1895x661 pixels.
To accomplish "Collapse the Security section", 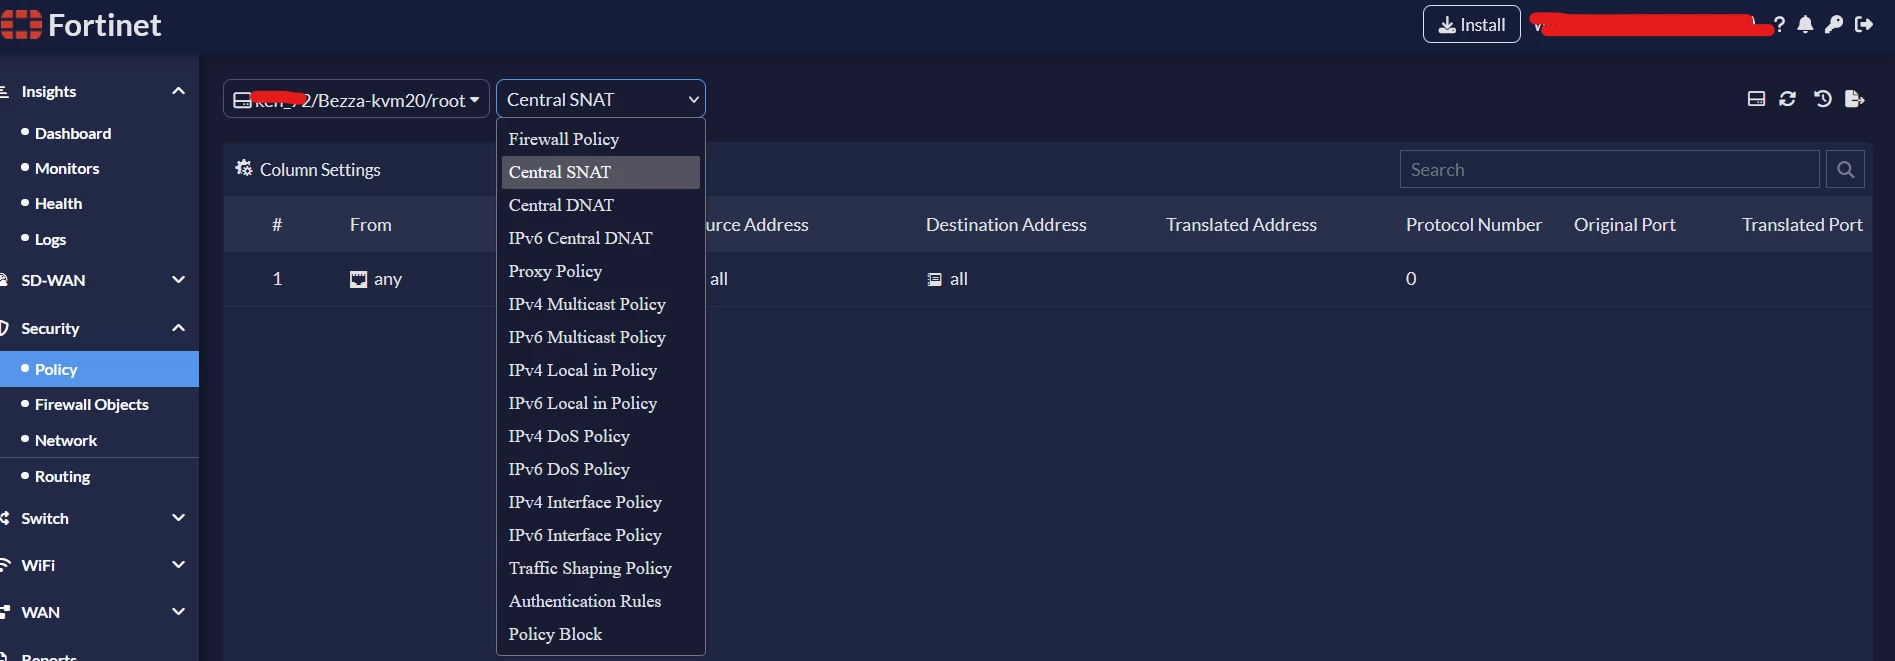I will coord(178,328).
